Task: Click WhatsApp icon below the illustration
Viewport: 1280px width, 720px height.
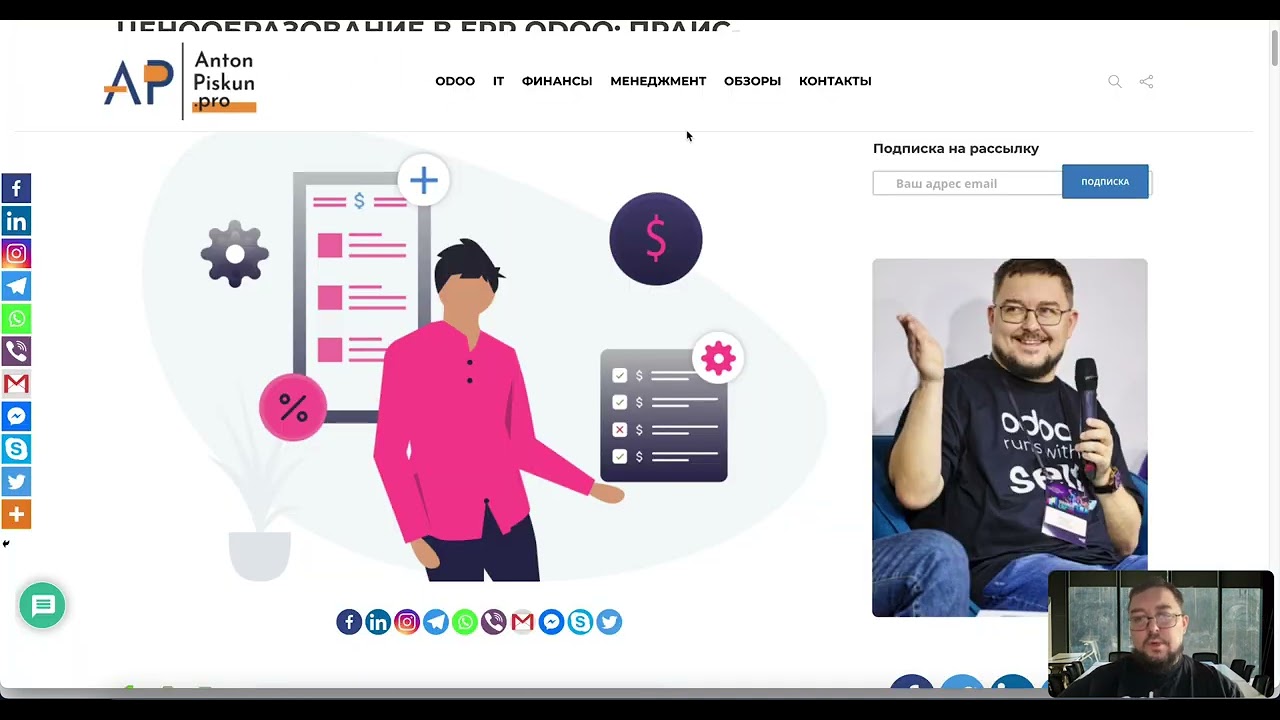Action: click(465, 622)
